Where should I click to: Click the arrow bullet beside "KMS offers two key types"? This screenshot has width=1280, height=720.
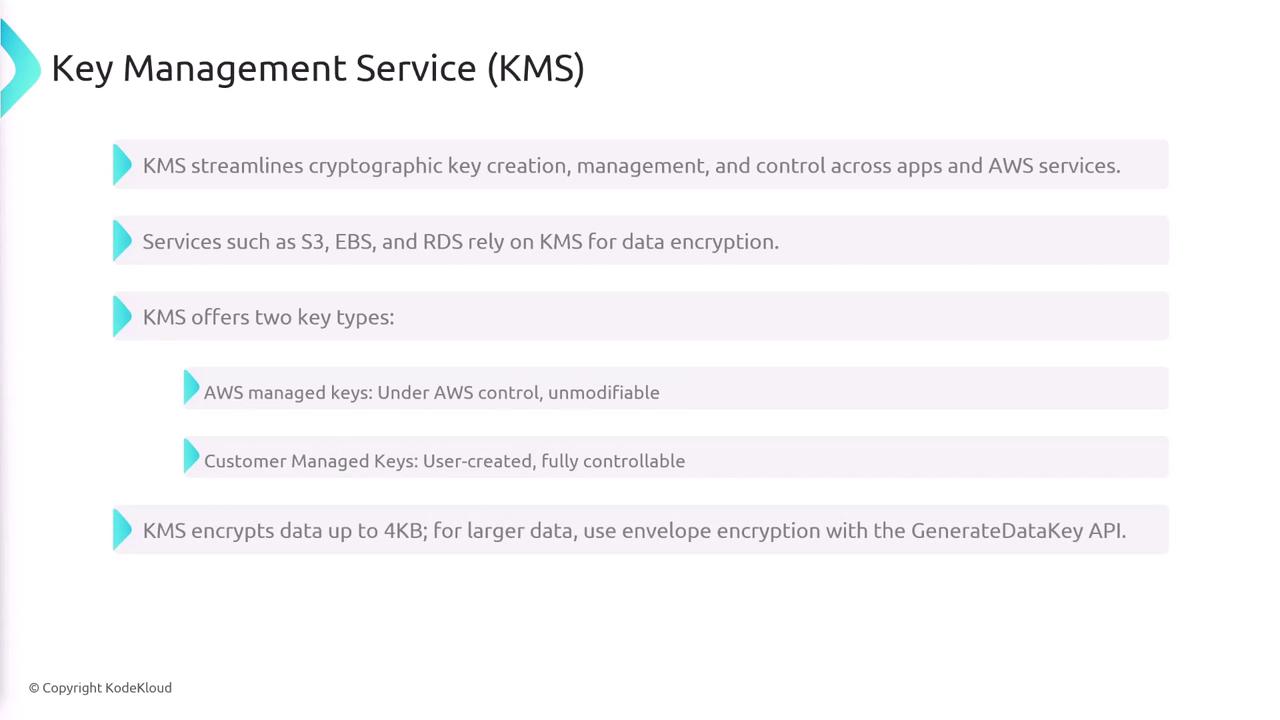tap(122, 317)
